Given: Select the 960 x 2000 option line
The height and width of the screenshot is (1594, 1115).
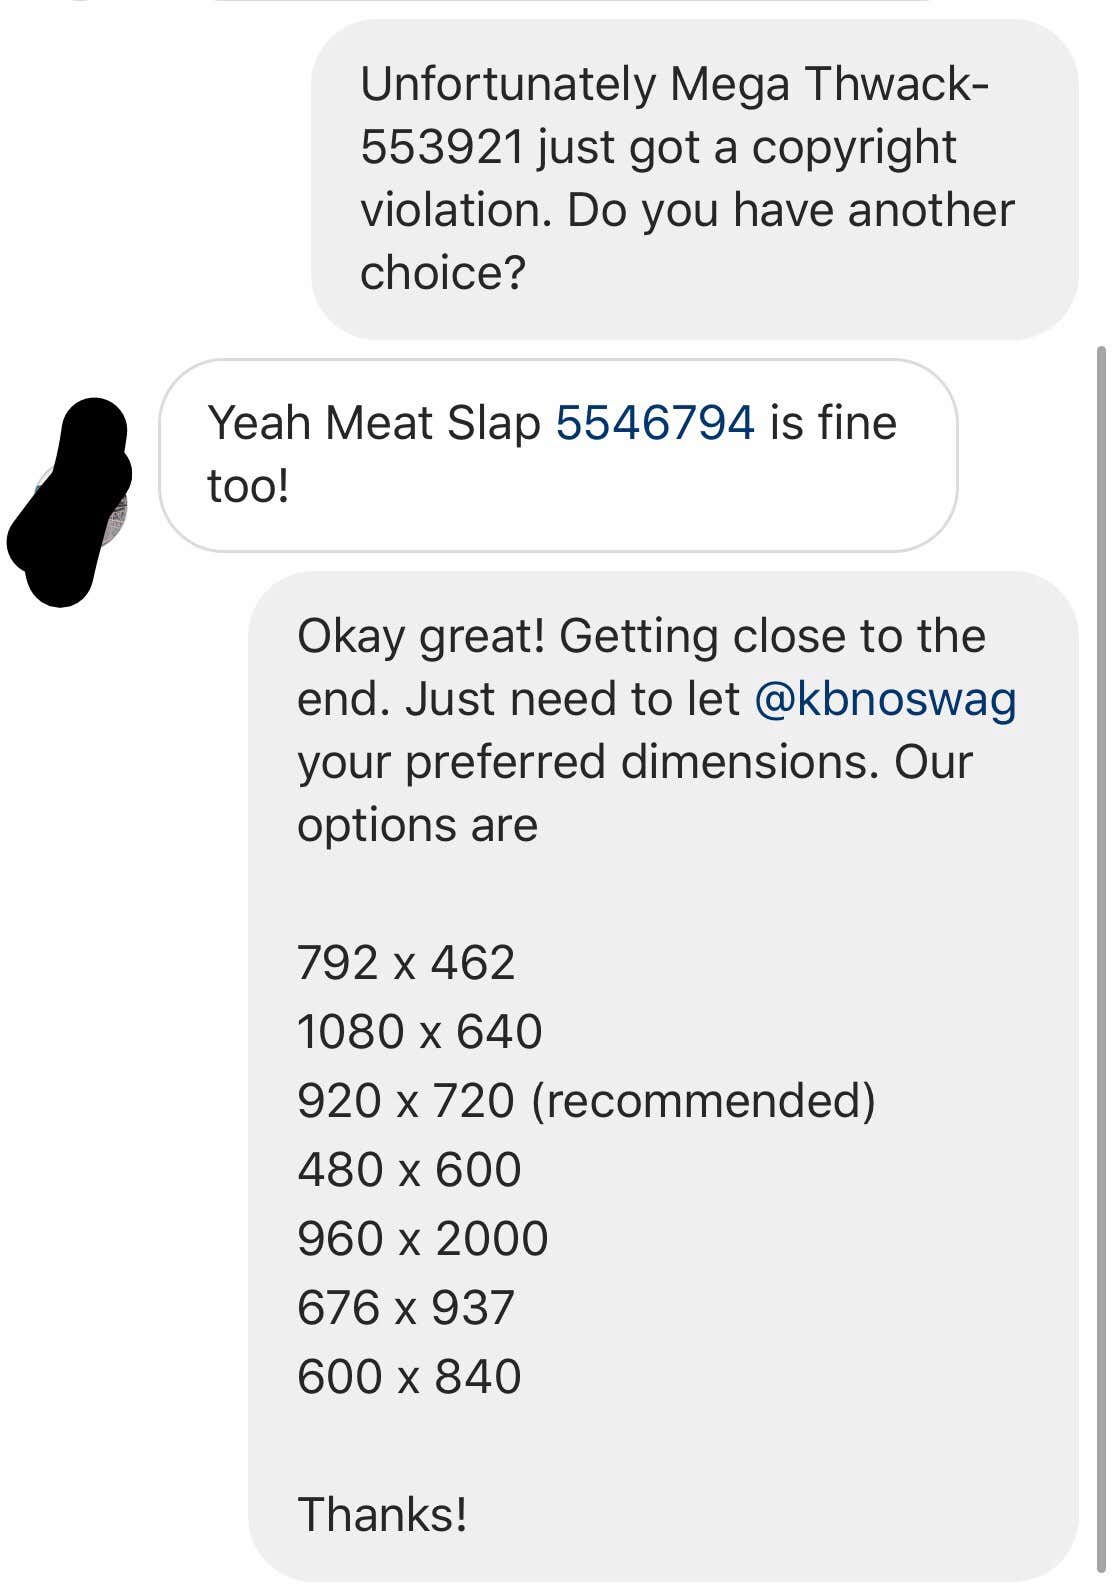Looking at the screenshot, I should pyautogui.click(x=422, y=1239).
